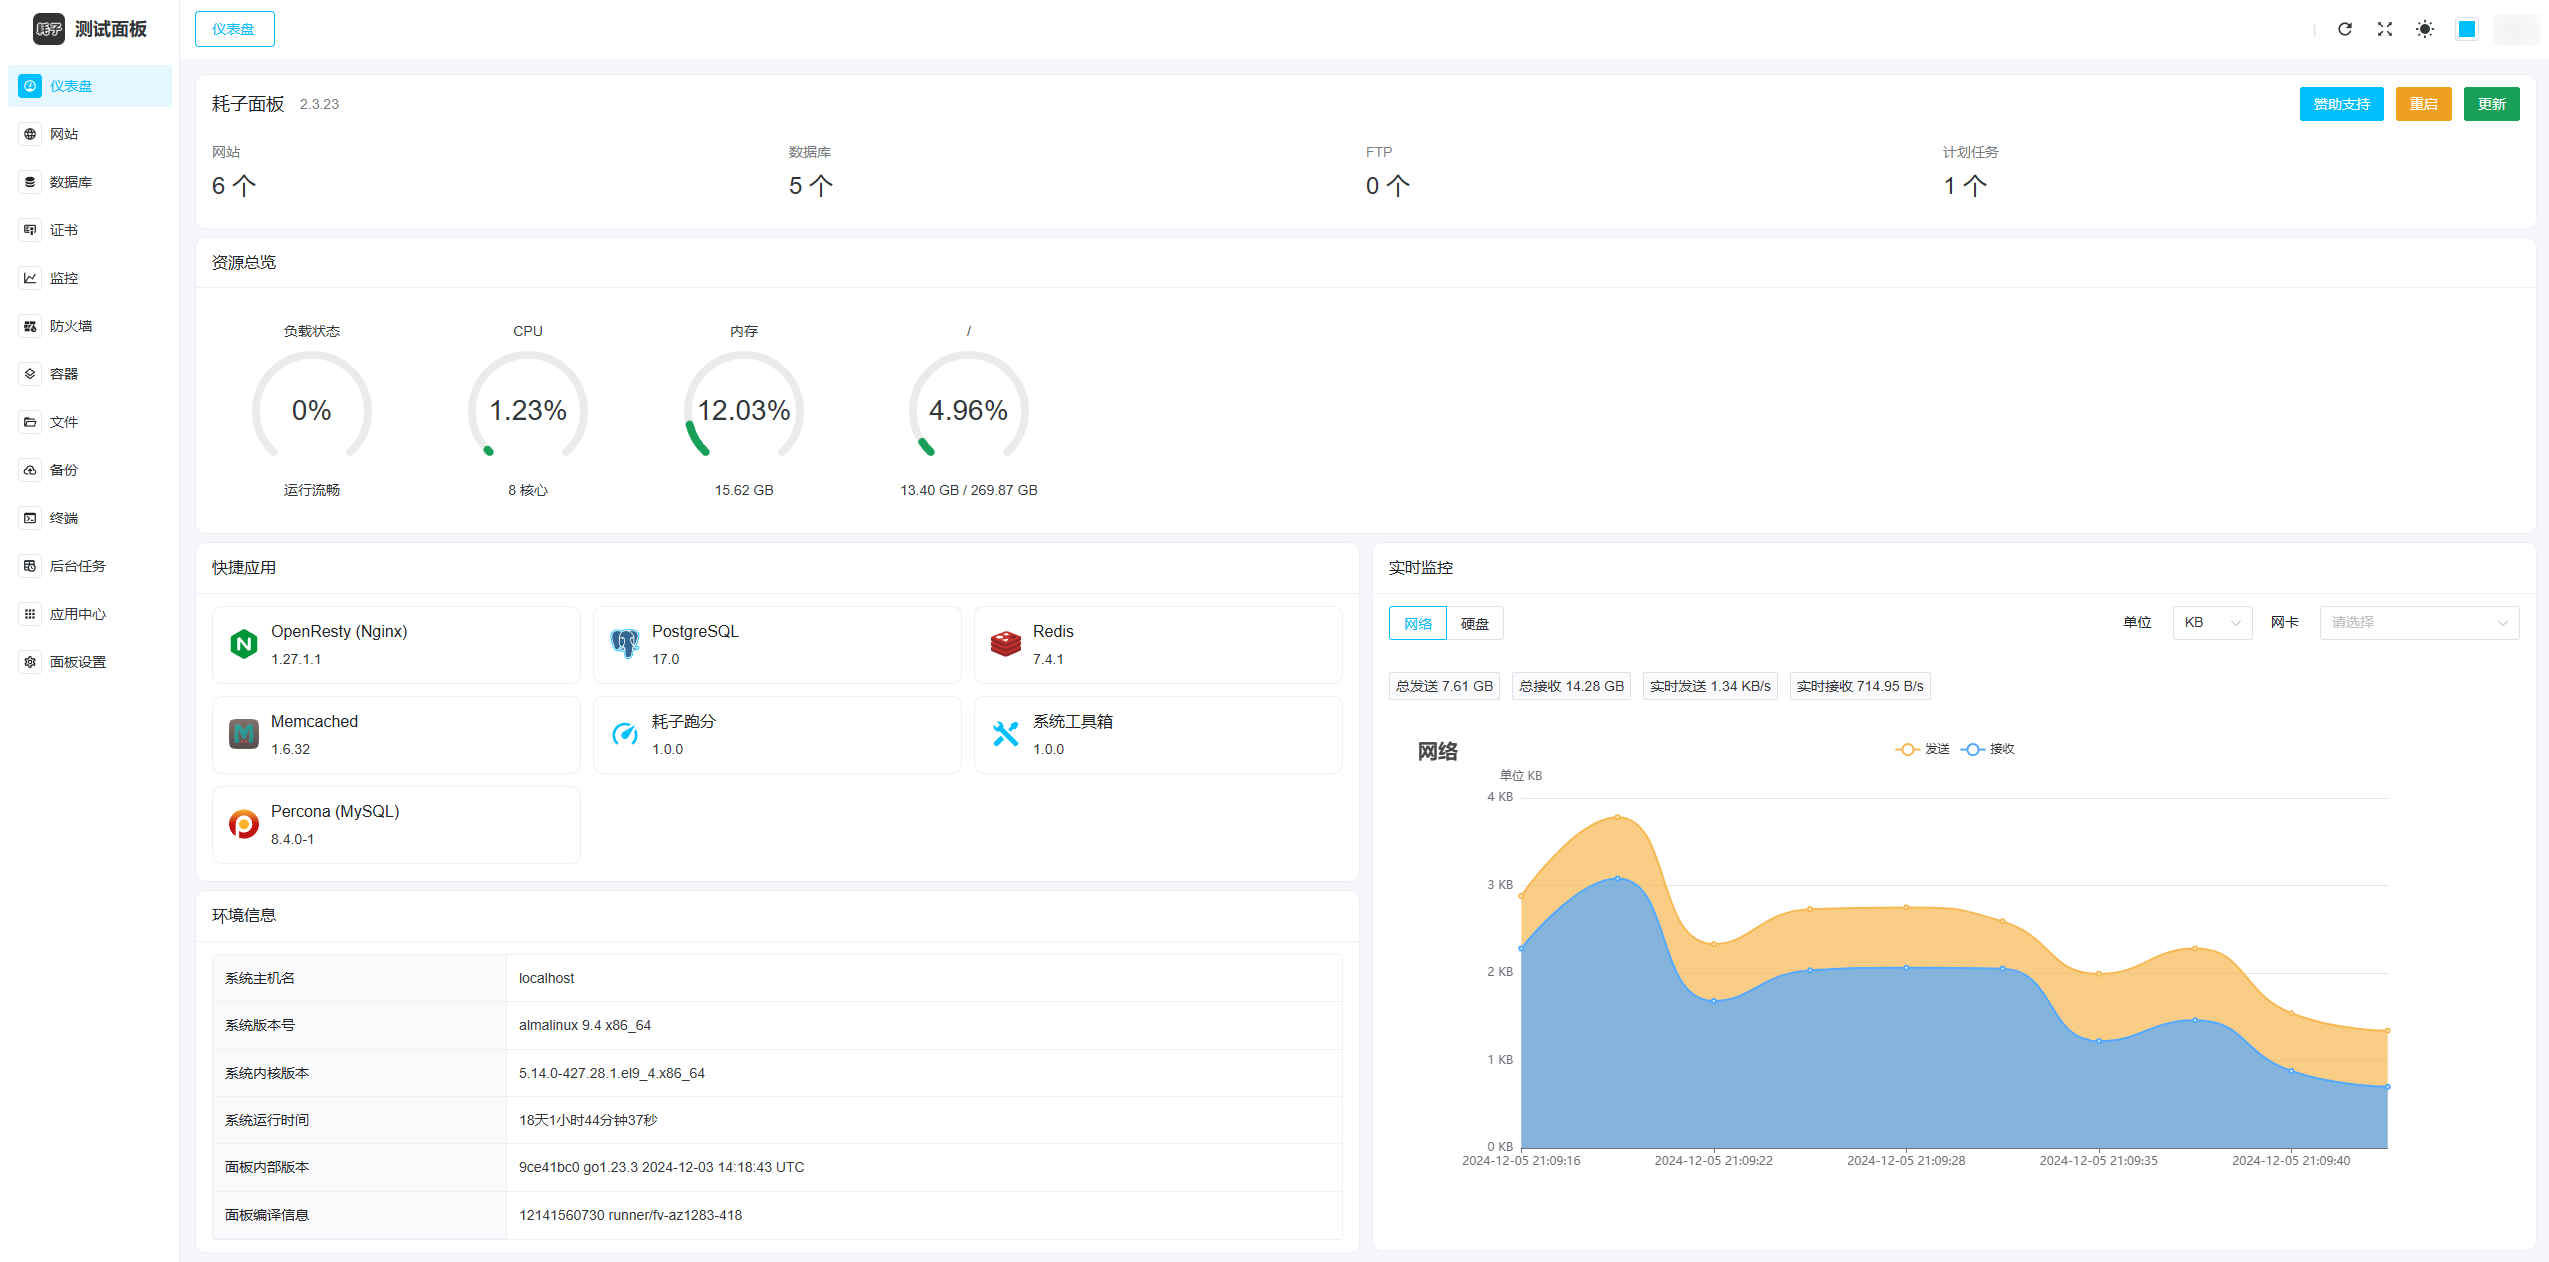Open the Percona MySQL icon
The height and width of the screenshot is (1262, 2549).
(x=244, y=824)
